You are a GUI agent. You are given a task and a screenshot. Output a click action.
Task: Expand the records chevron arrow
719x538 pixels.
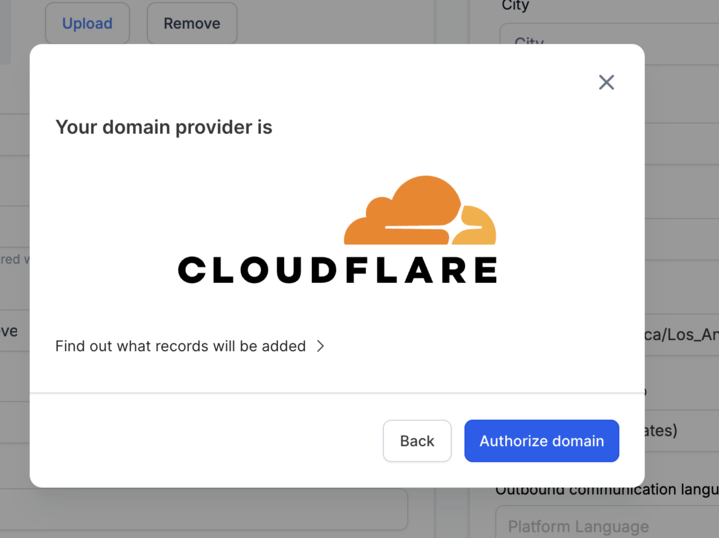(321, 346)
